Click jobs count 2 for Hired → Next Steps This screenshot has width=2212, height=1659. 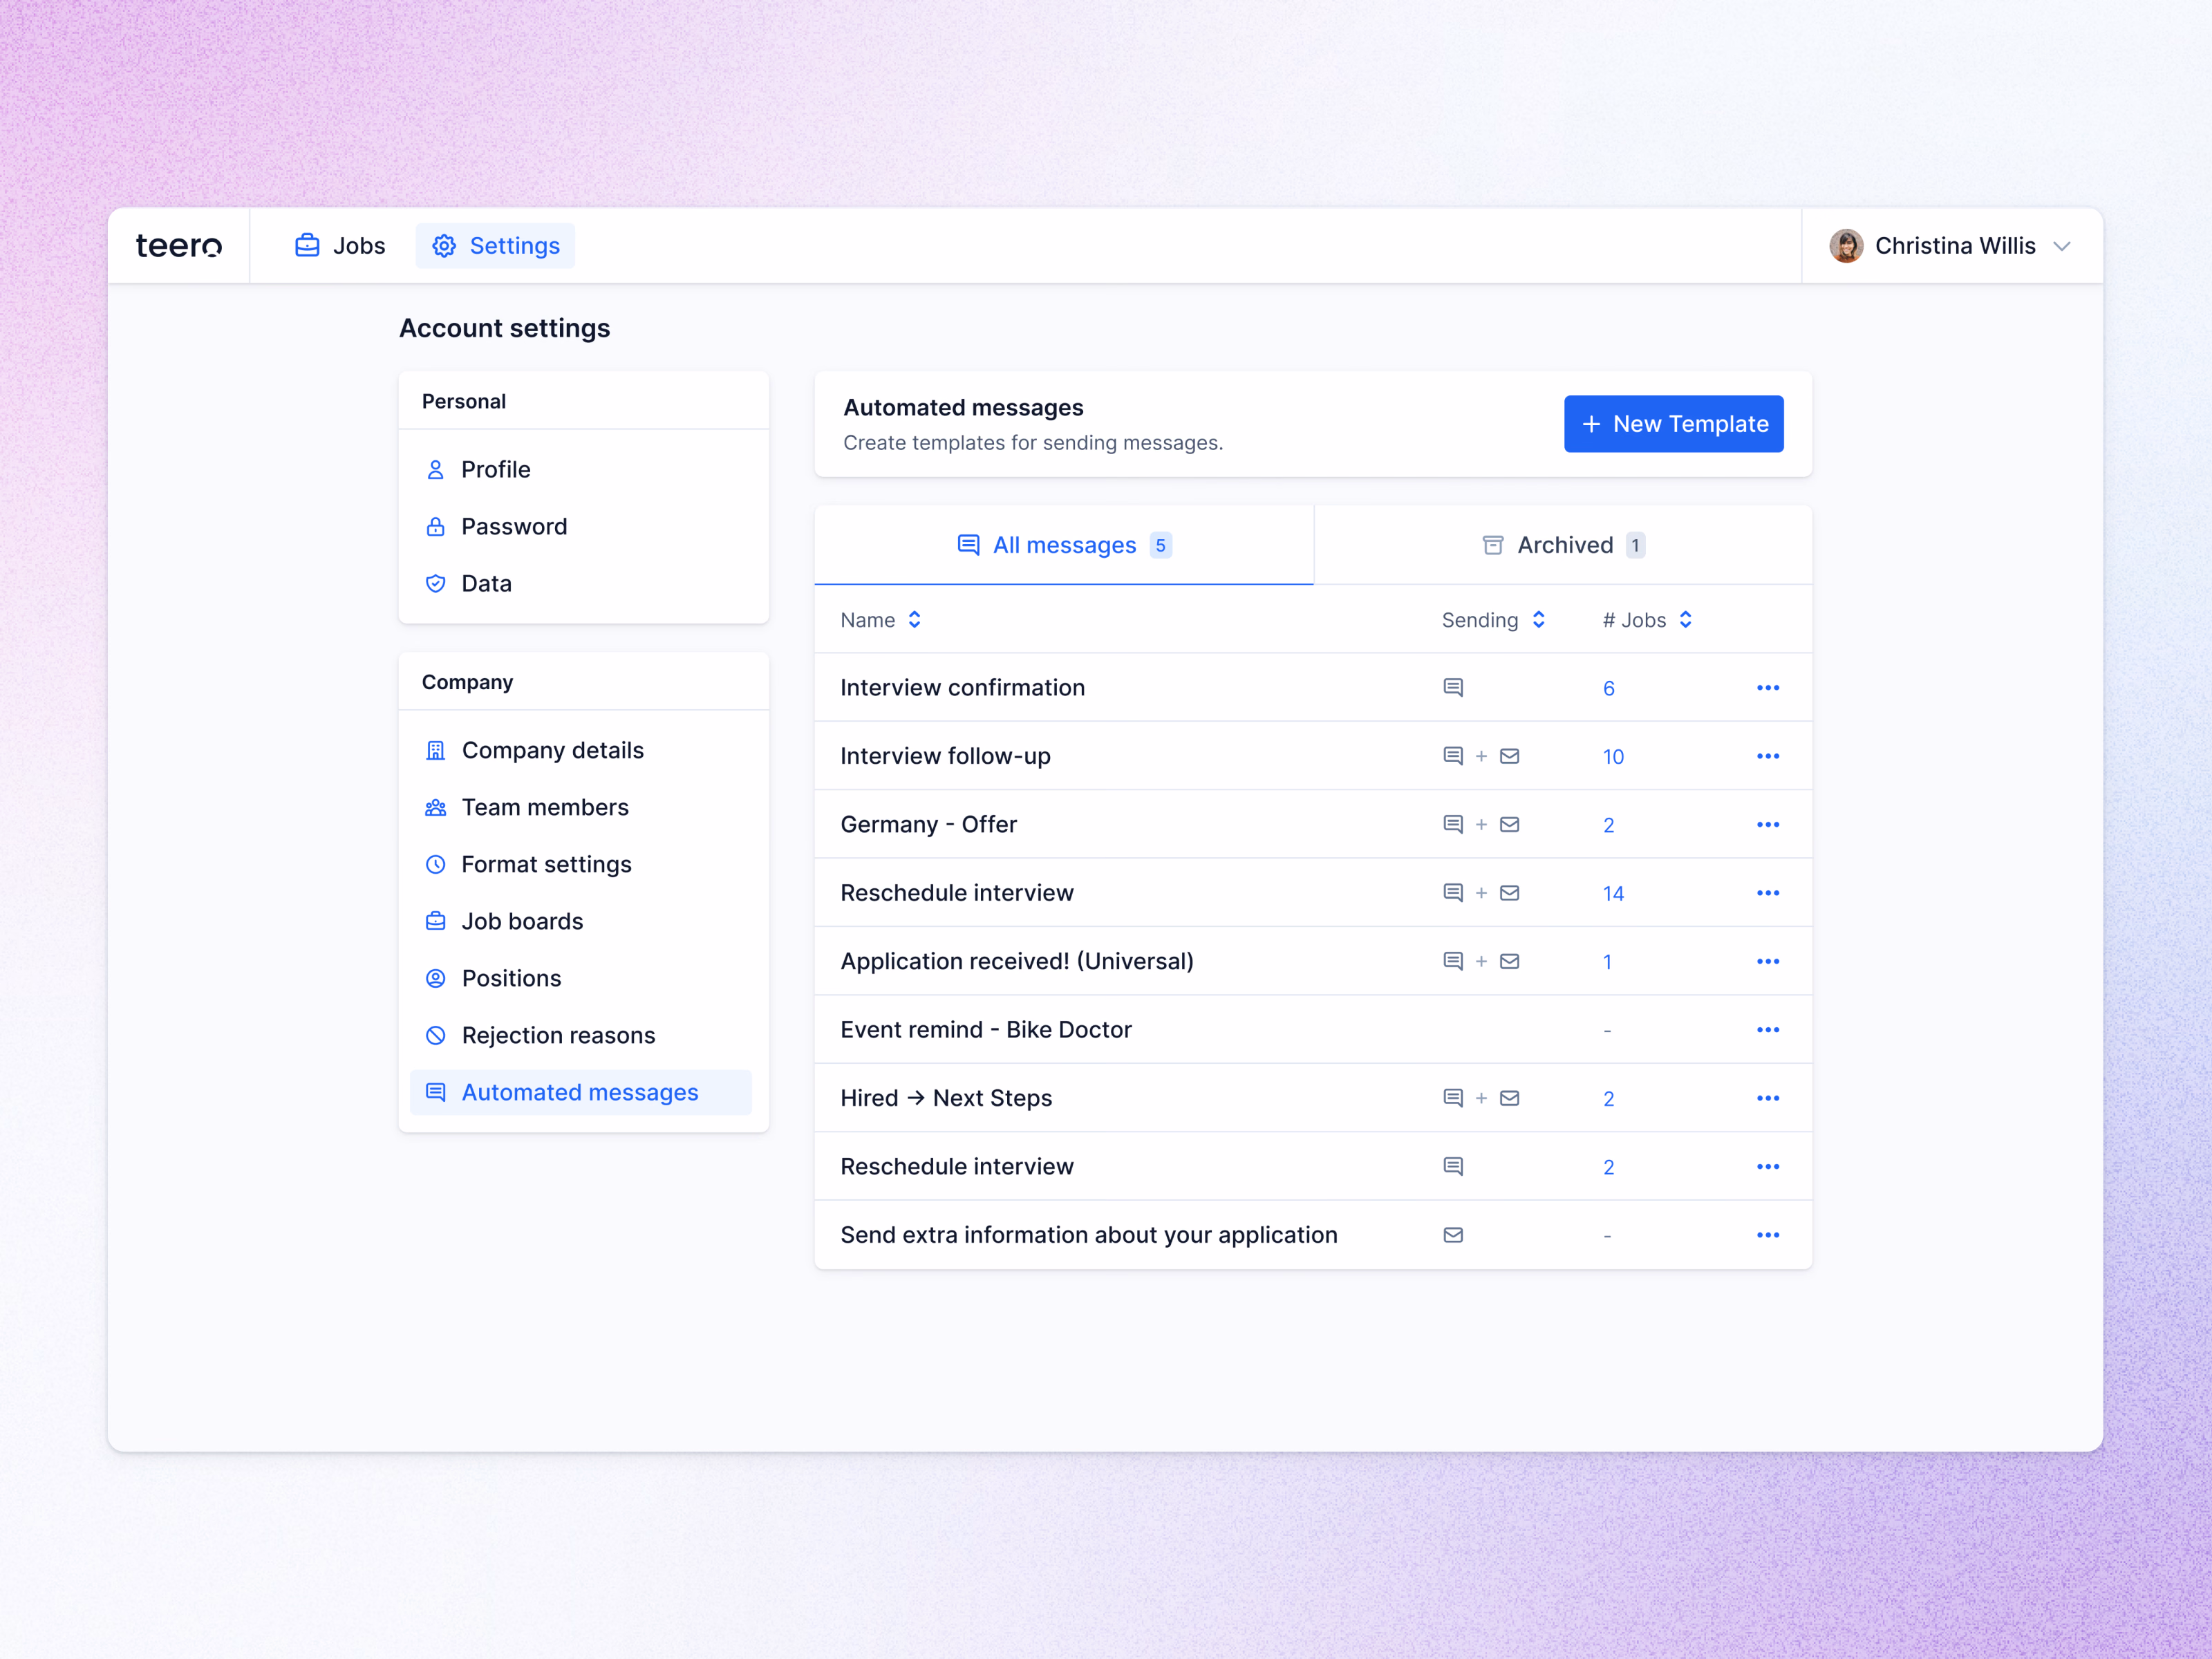click(1609, 1099)
